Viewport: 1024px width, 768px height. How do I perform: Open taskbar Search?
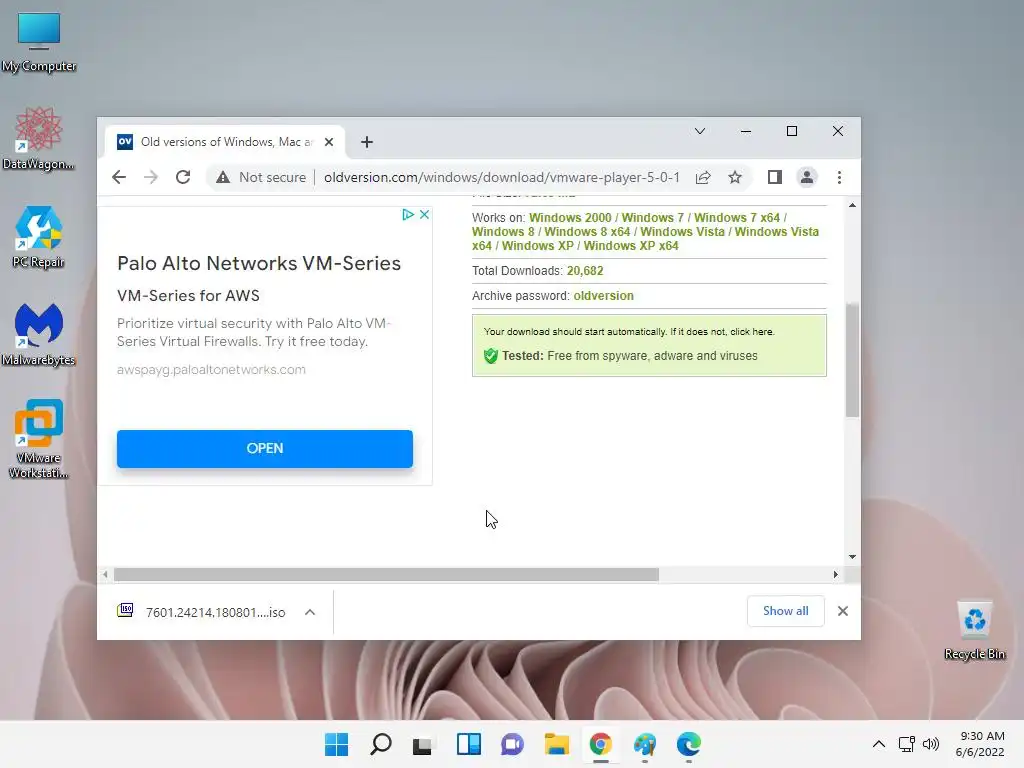(381, 744)
